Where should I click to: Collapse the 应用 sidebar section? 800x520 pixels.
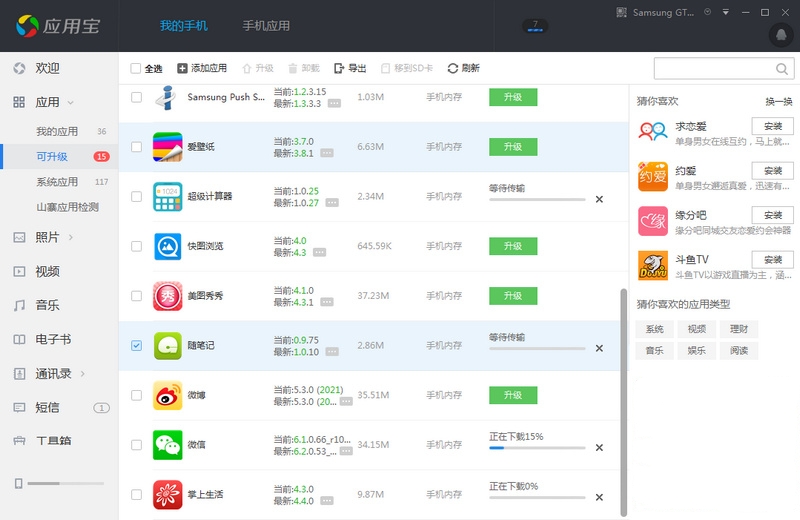coord(70,103)
